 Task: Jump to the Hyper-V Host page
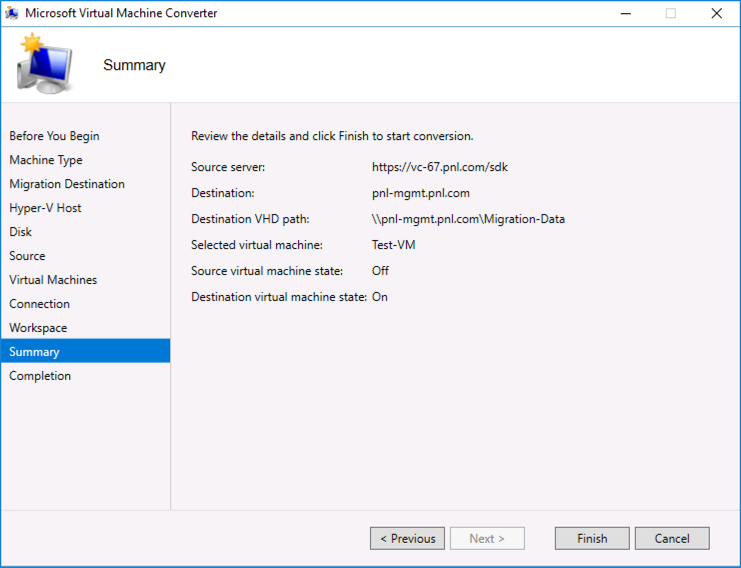point(45,208)
